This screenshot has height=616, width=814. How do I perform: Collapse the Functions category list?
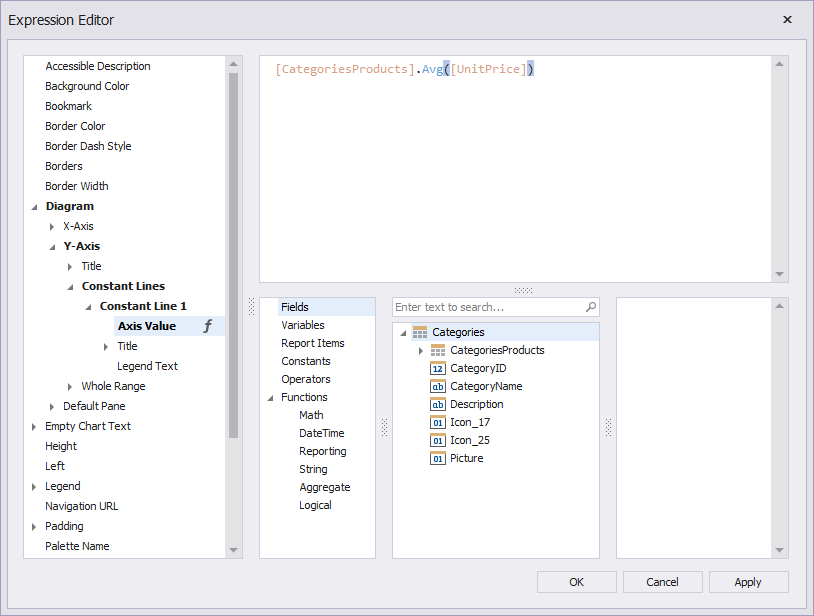(270, 398)
